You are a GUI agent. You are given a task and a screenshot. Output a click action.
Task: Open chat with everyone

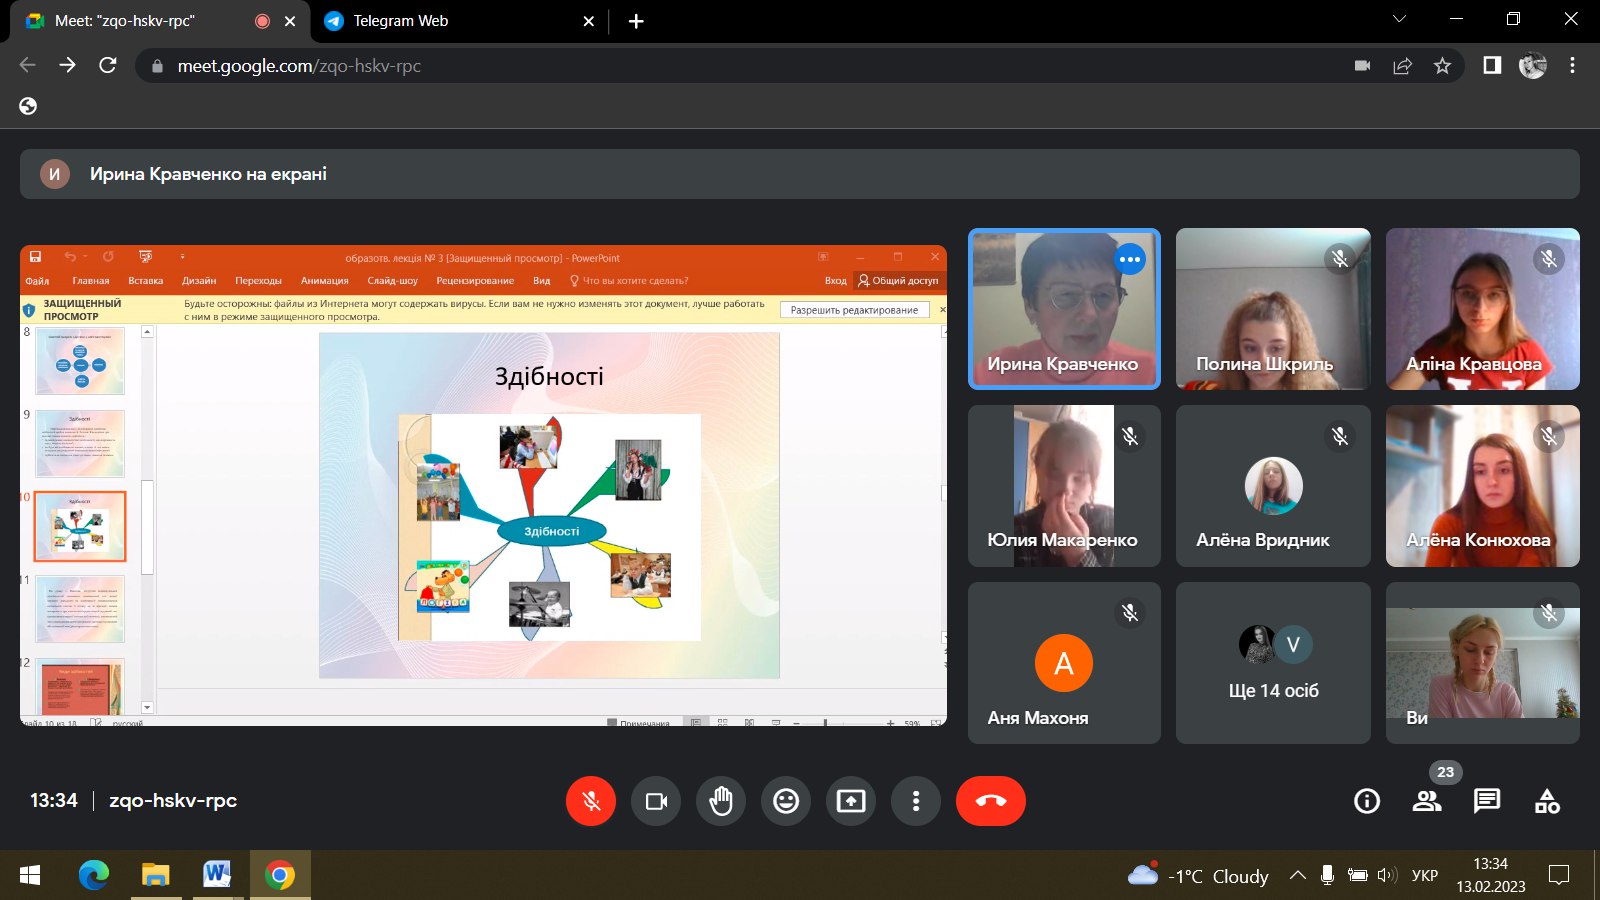[1487, 801]
